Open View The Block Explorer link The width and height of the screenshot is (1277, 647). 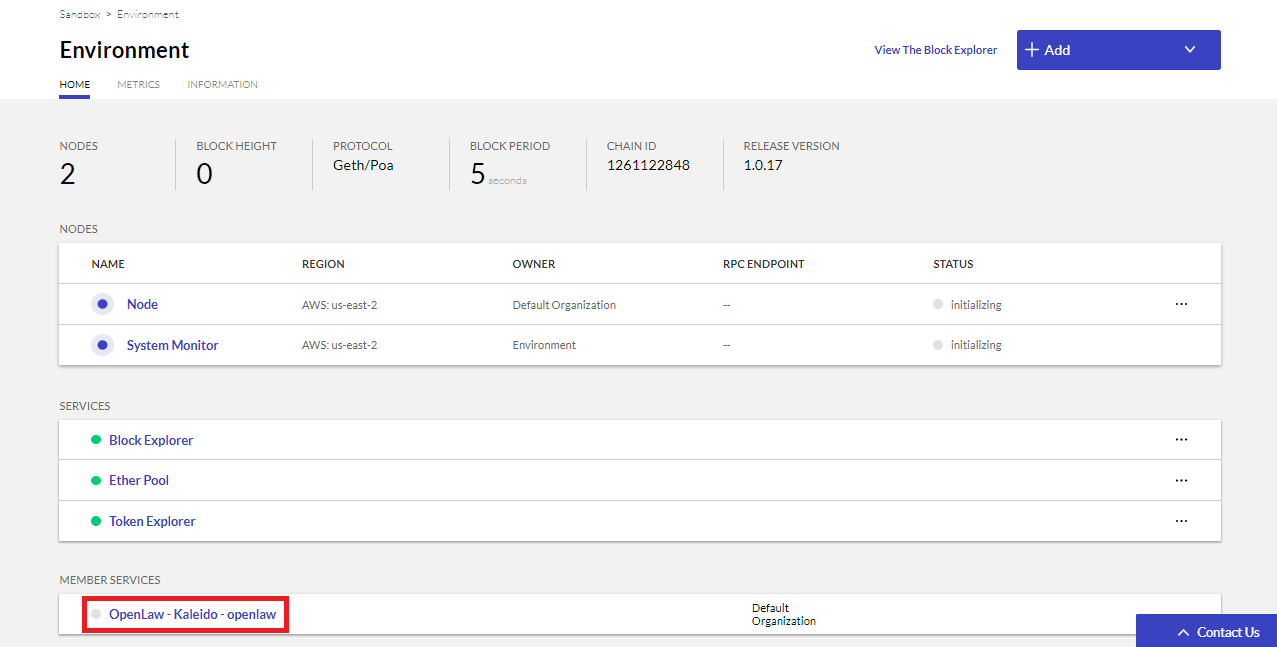click(x=936, y=50)
